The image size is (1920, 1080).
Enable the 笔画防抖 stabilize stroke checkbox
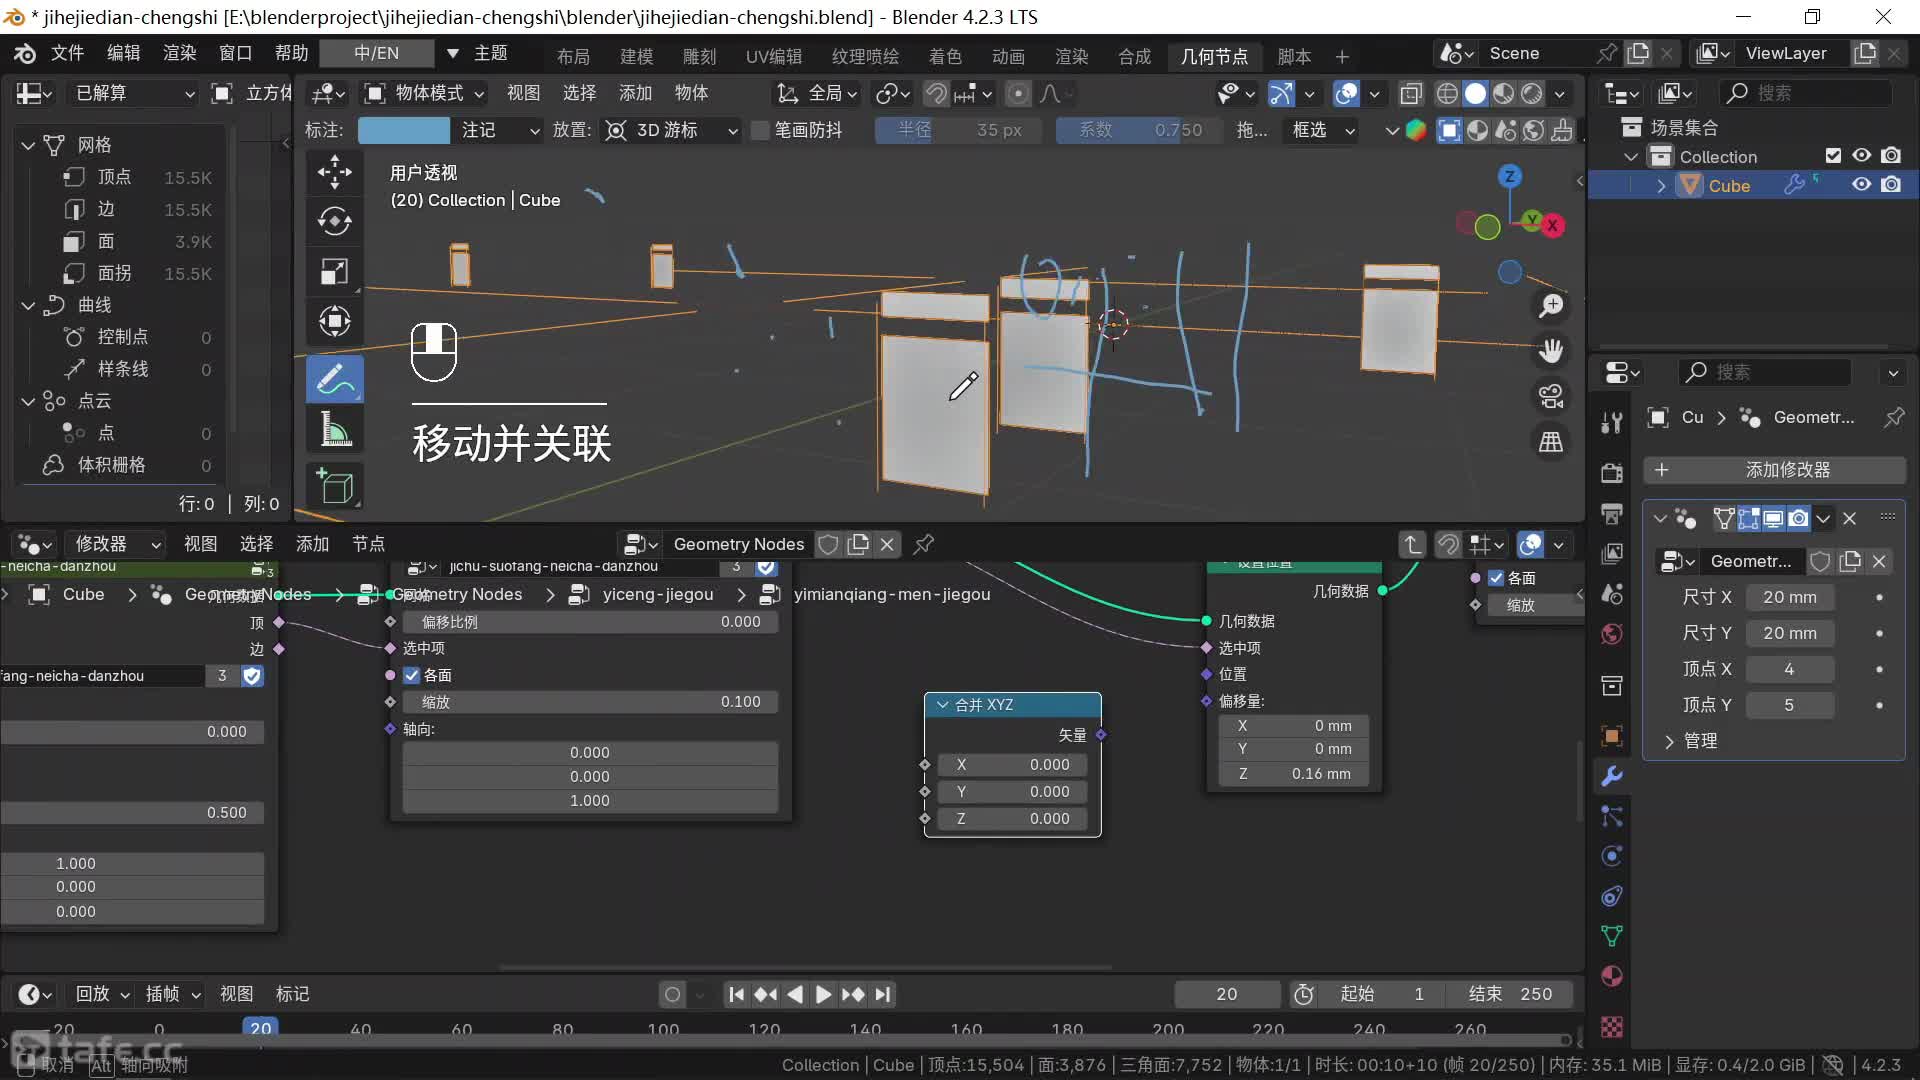click(x=760, y=130)
